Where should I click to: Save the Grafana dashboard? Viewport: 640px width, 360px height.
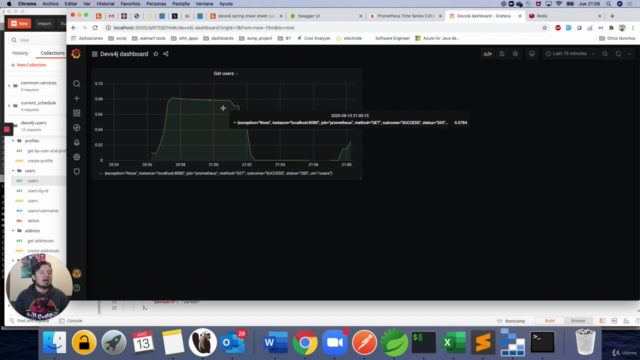502,54
